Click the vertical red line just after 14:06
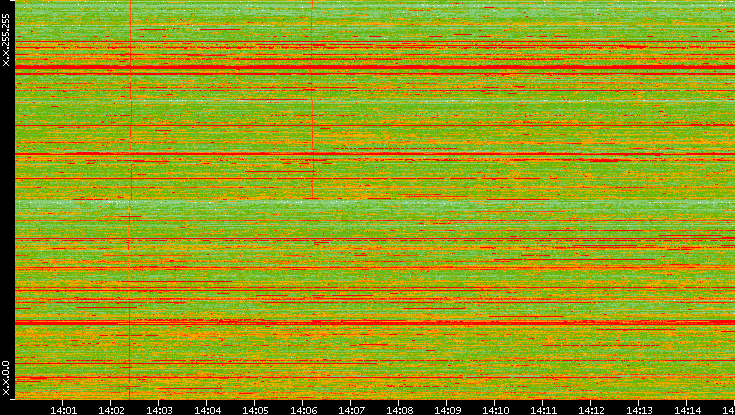This screenshot has width=735, height=415. pyautogui.click(x=312, y=99)
